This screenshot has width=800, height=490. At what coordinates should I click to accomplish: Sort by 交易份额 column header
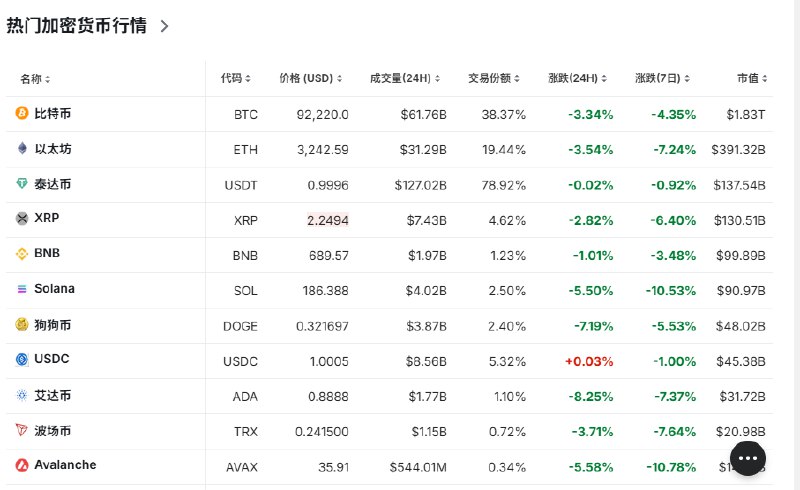pyautogui.click(x=494, y=78)
